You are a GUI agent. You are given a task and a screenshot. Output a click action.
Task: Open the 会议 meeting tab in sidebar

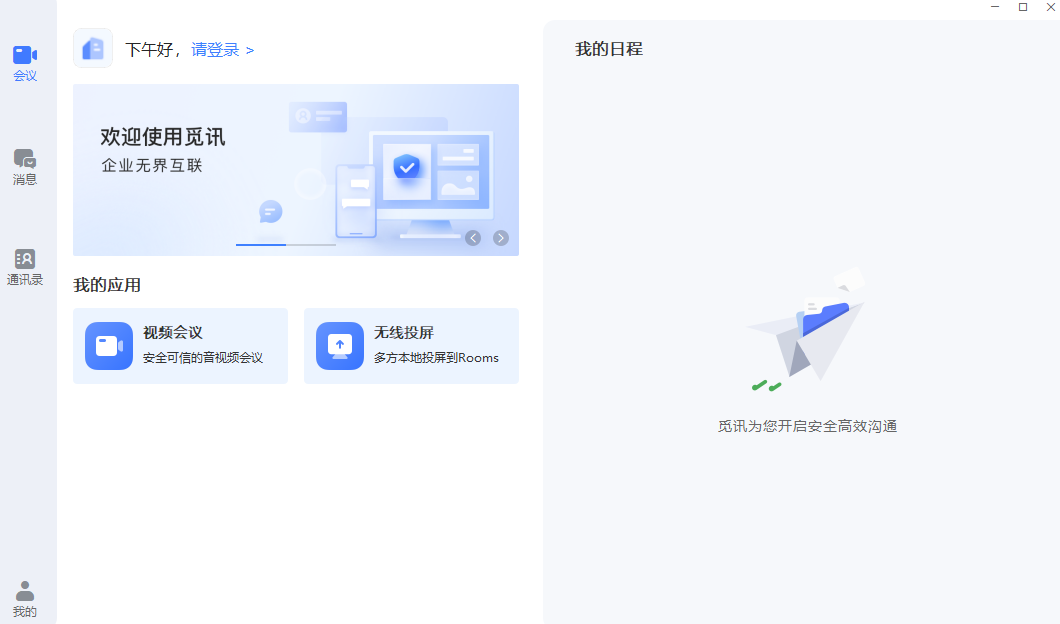[x=25, y=62]
